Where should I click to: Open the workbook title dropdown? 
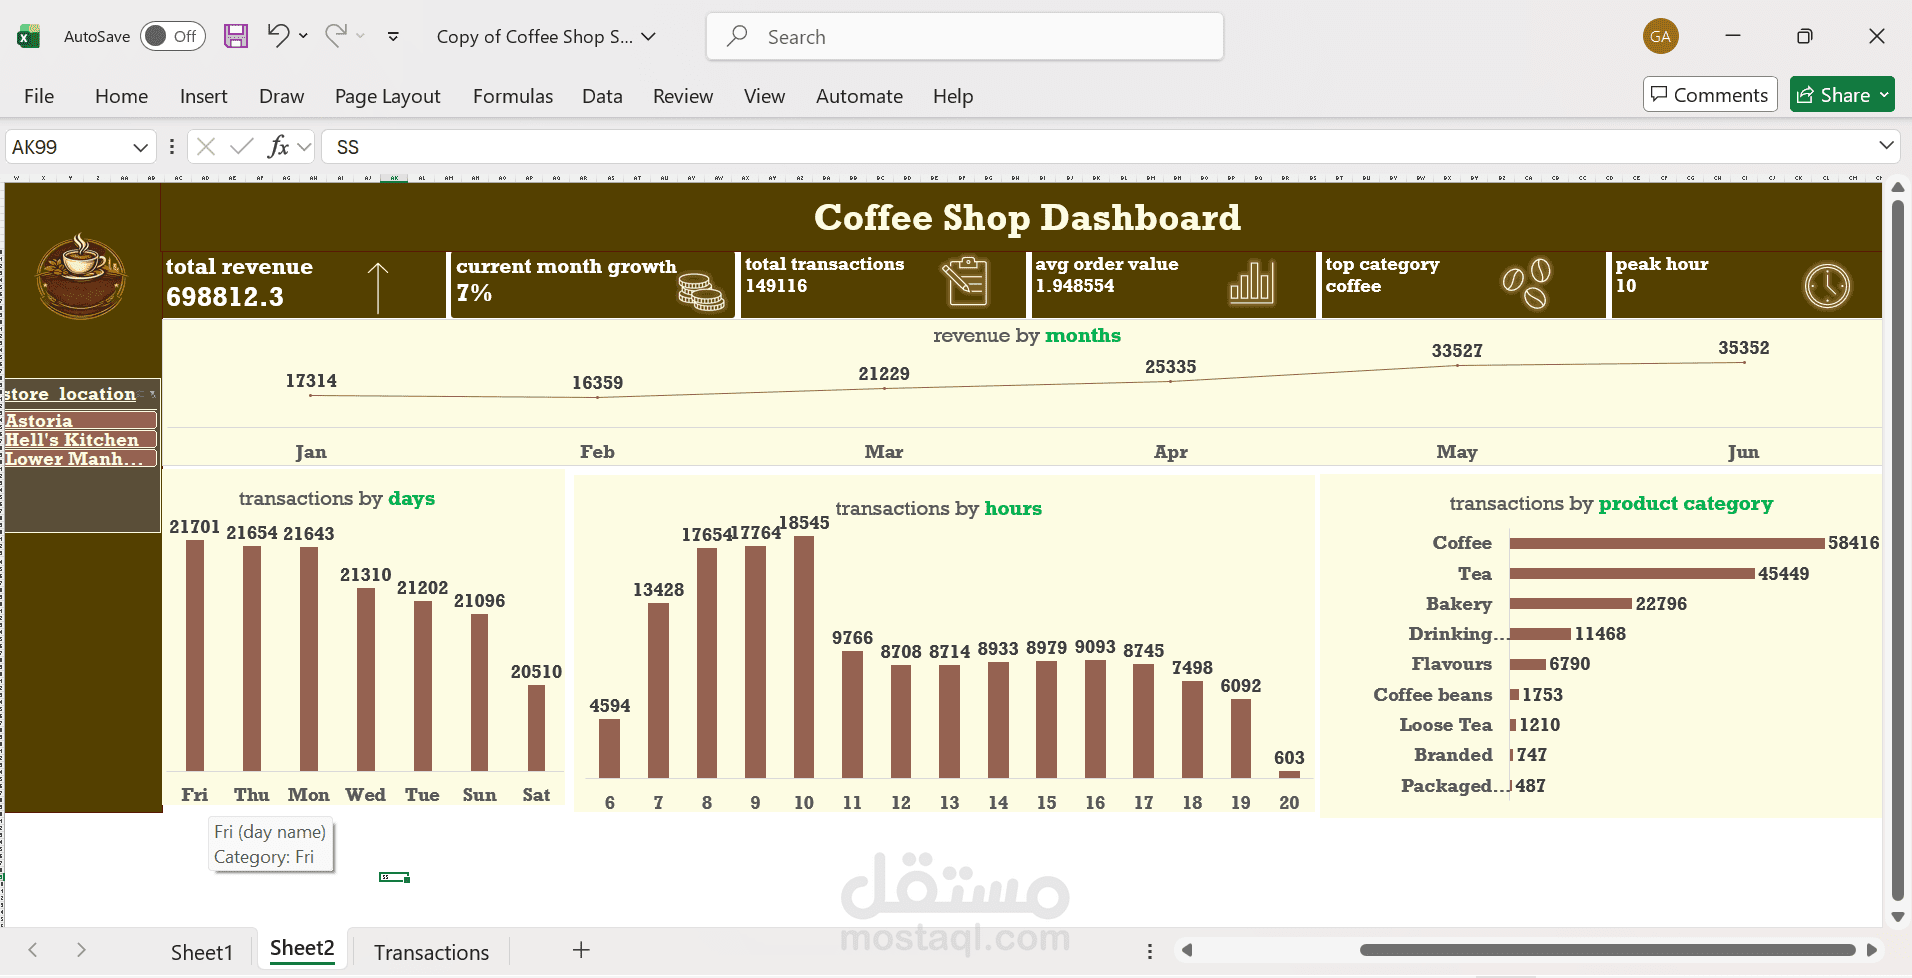click(x=648, y=36)
